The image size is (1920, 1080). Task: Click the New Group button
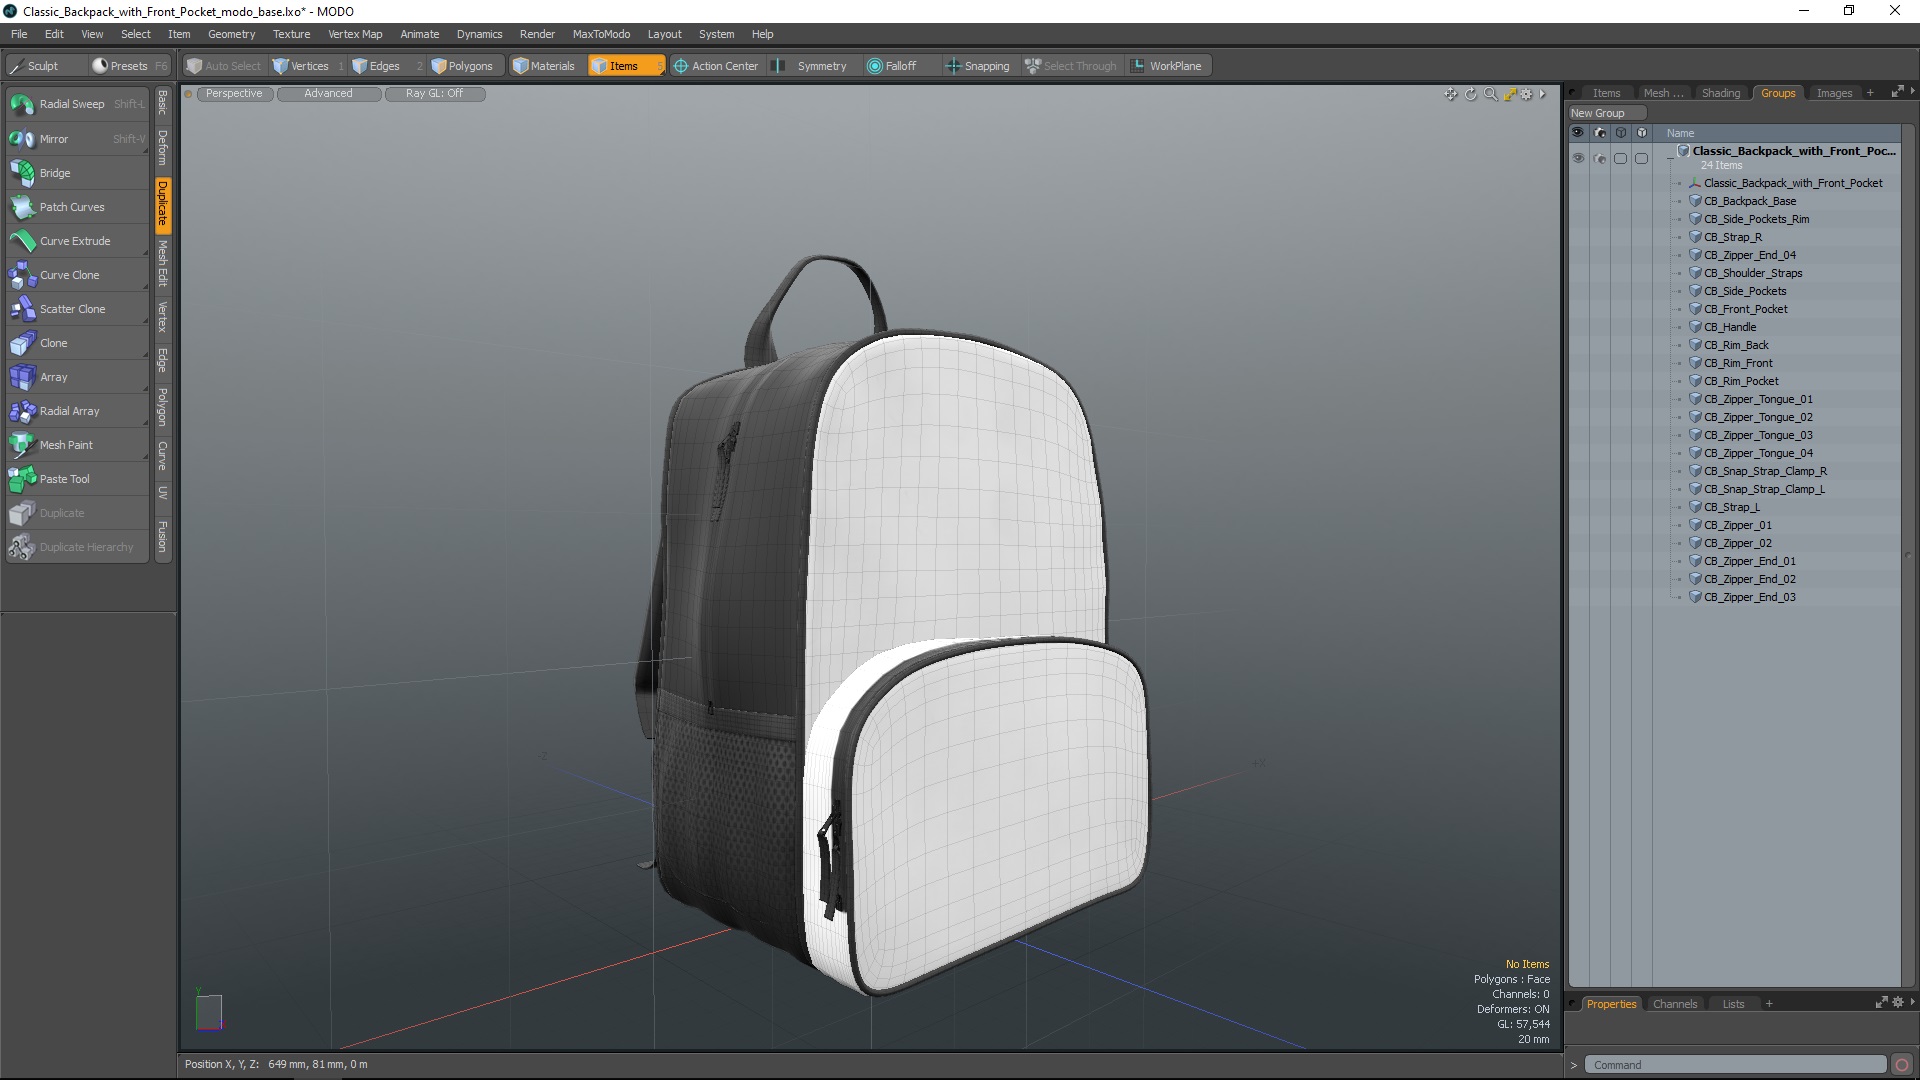pyautogui.click(x=1597, y=113)
